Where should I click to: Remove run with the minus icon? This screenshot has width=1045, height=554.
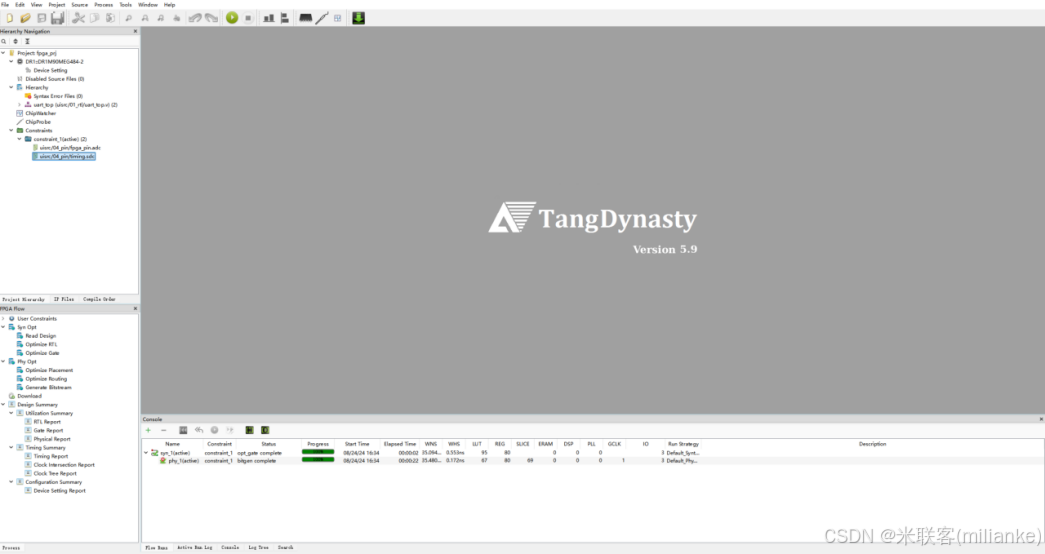click(163, 430)
